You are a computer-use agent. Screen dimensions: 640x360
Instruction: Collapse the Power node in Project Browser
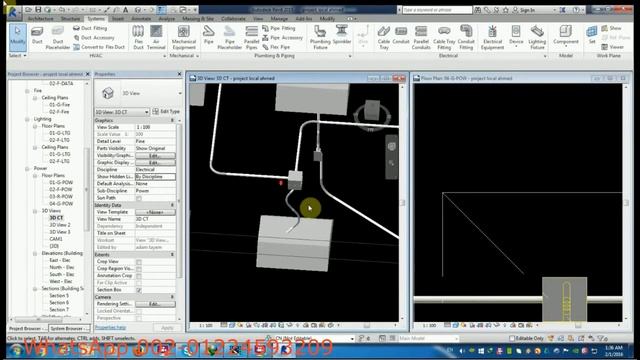point(27,169)
